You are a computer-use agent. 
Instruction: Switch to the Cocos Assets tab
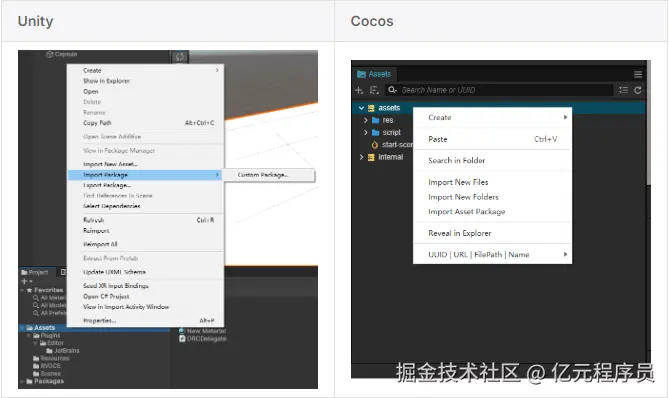(x=374, y=74)
